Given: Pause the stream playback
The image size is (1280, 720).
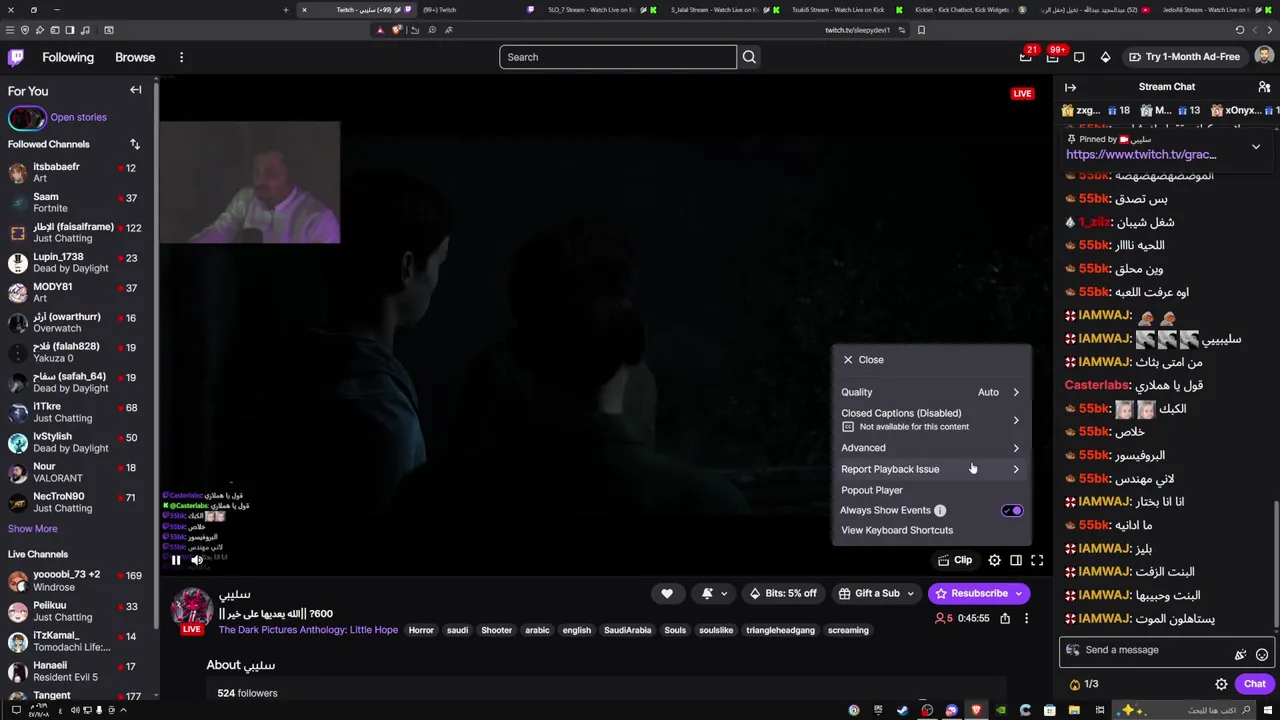Looking at the screenshot, I should (x=176, y=560).
